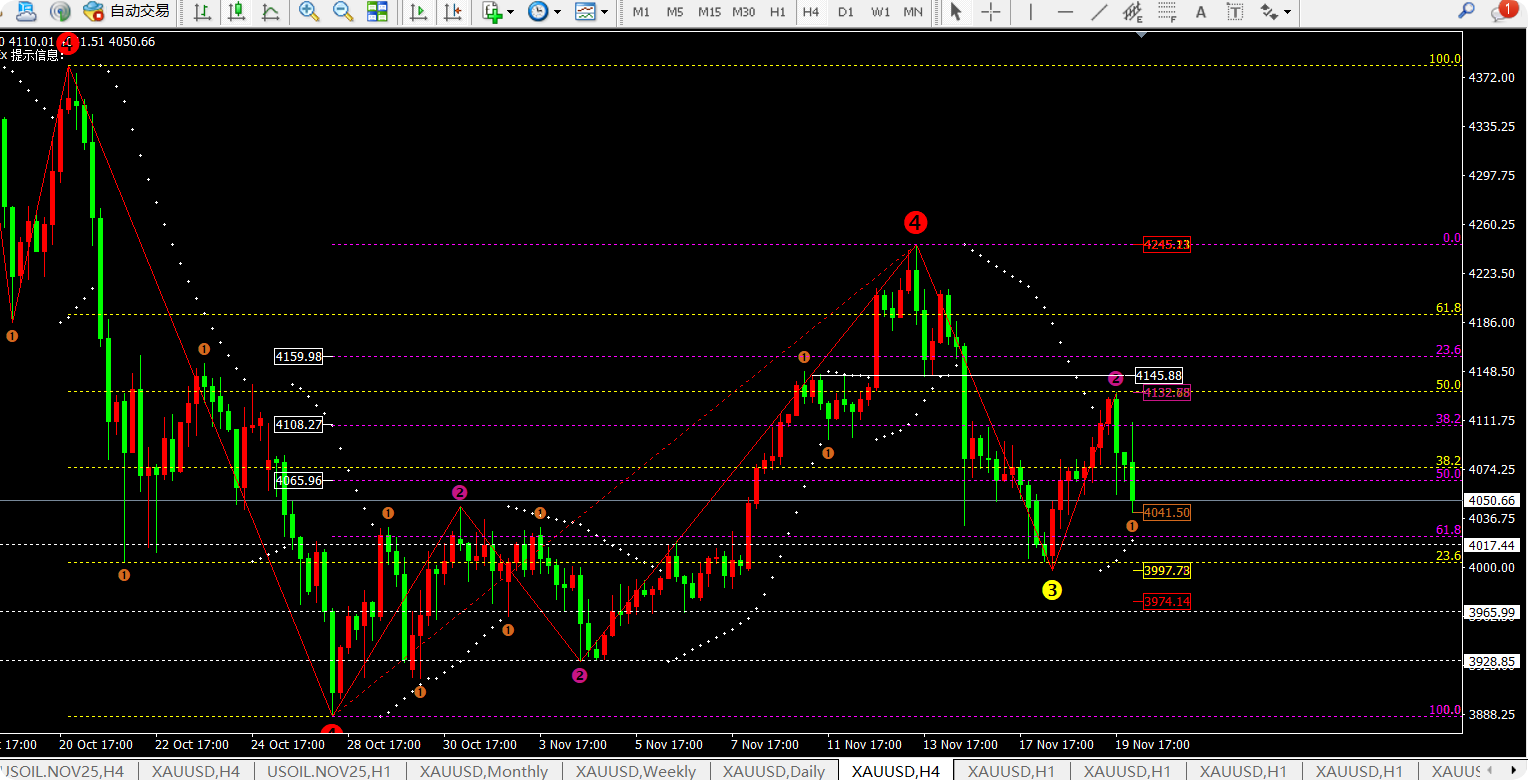1528x780 pixels.
Task: Tile the chart windows
Action: [377, 12]
